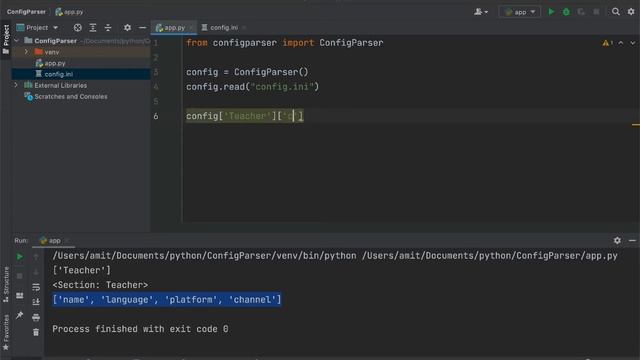Click the yellow warning stripe marker
The height and width of the screenshot is (360, 640).
coord(636,125)
